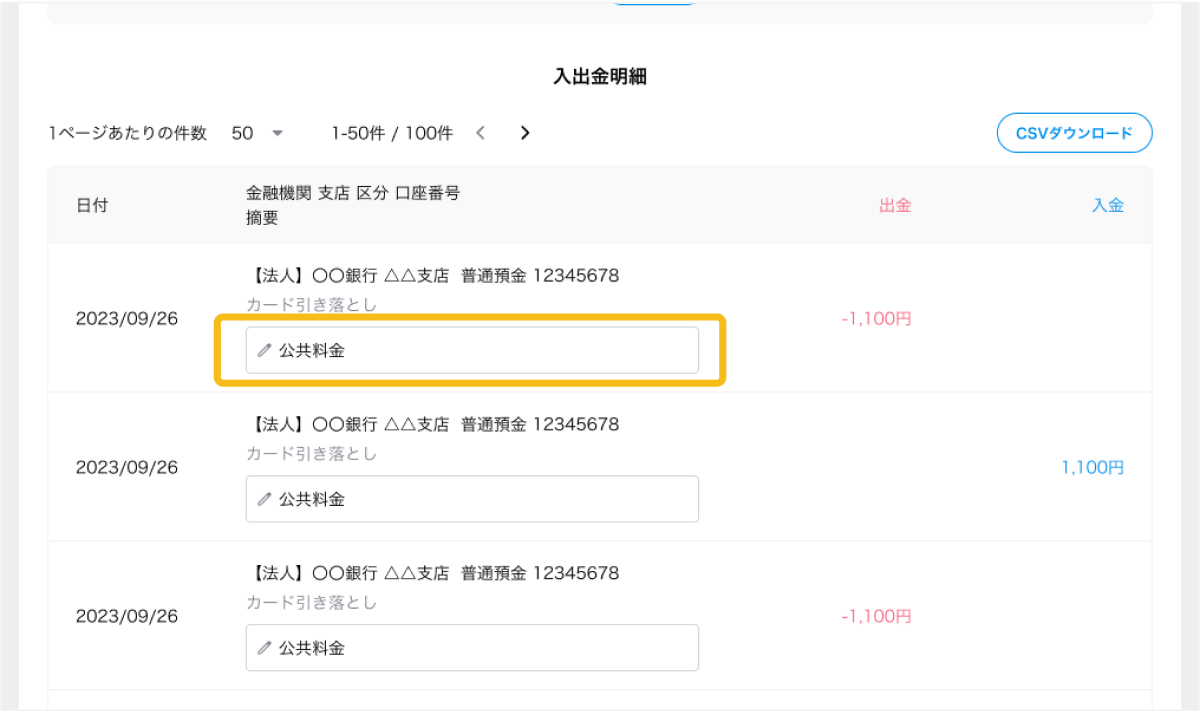
Task: Click the blue 1,100円 deposit amount
Action: (1092, 467)
